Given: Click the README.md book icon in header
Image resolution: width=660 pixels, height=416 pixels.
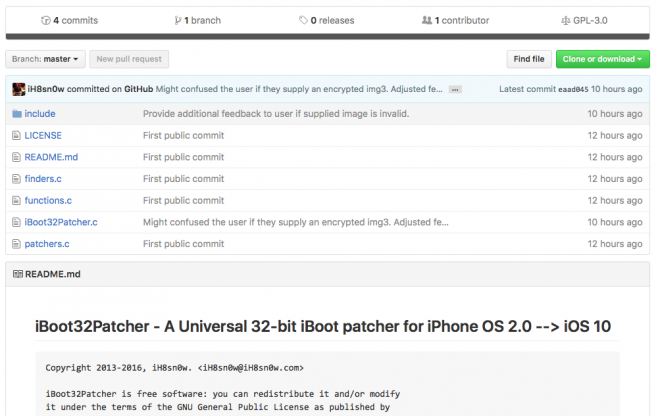Looking at the screenshot, I should 18,274.
